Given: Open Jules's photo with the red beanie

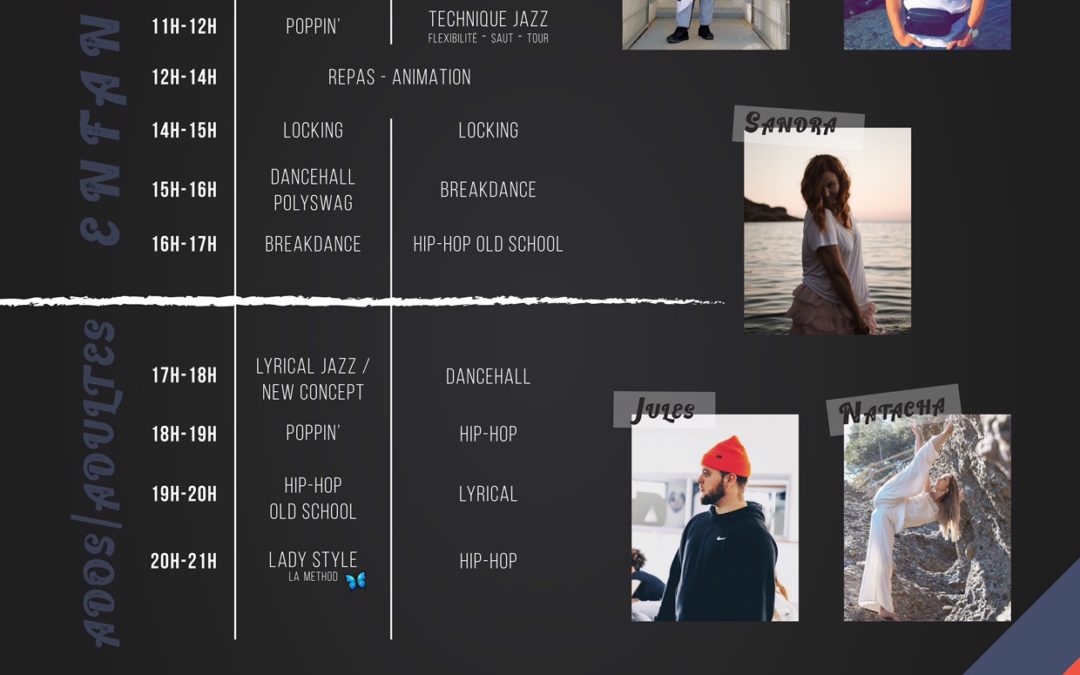Looking at the screenshot, I should 715,518.
